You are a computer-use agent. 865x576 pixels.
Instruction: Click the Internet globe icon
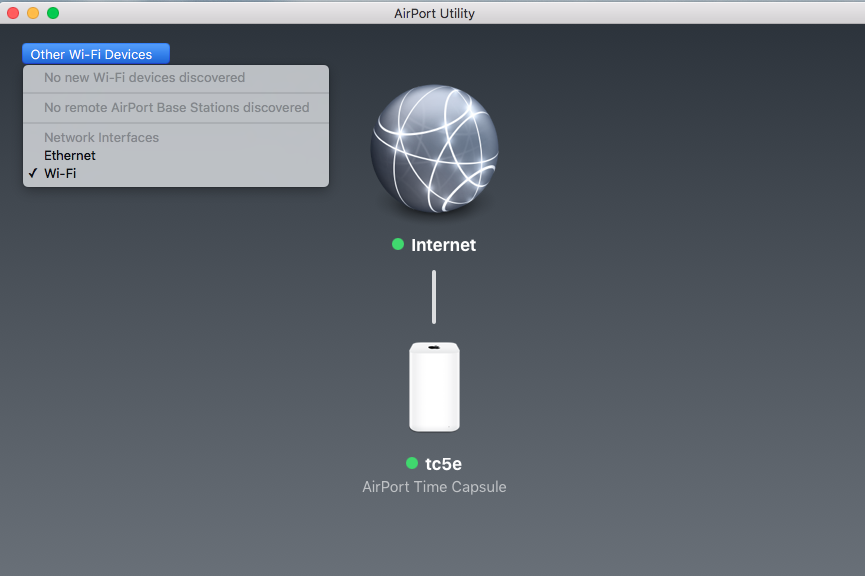coord(435,148)
